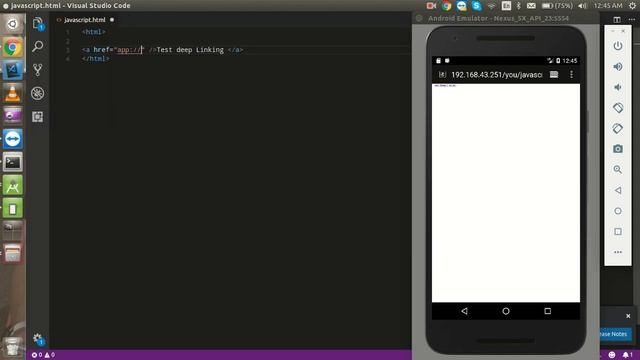Open VLC media player from the launcher
The image size is (640, 360).
tap(13, 93)
